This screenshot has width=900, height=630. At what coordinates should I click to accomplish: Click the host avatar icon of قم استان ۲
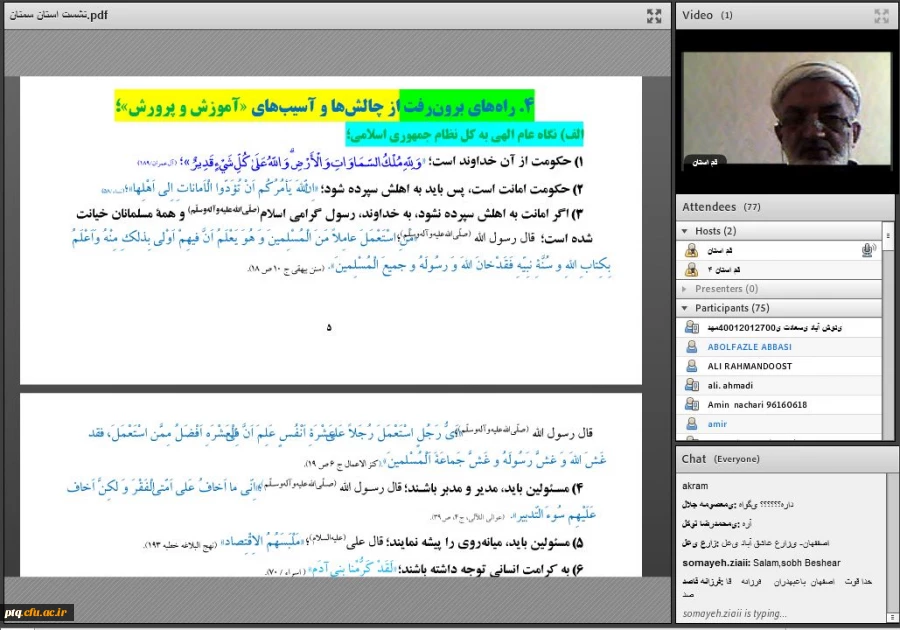(x=691, y=269)
